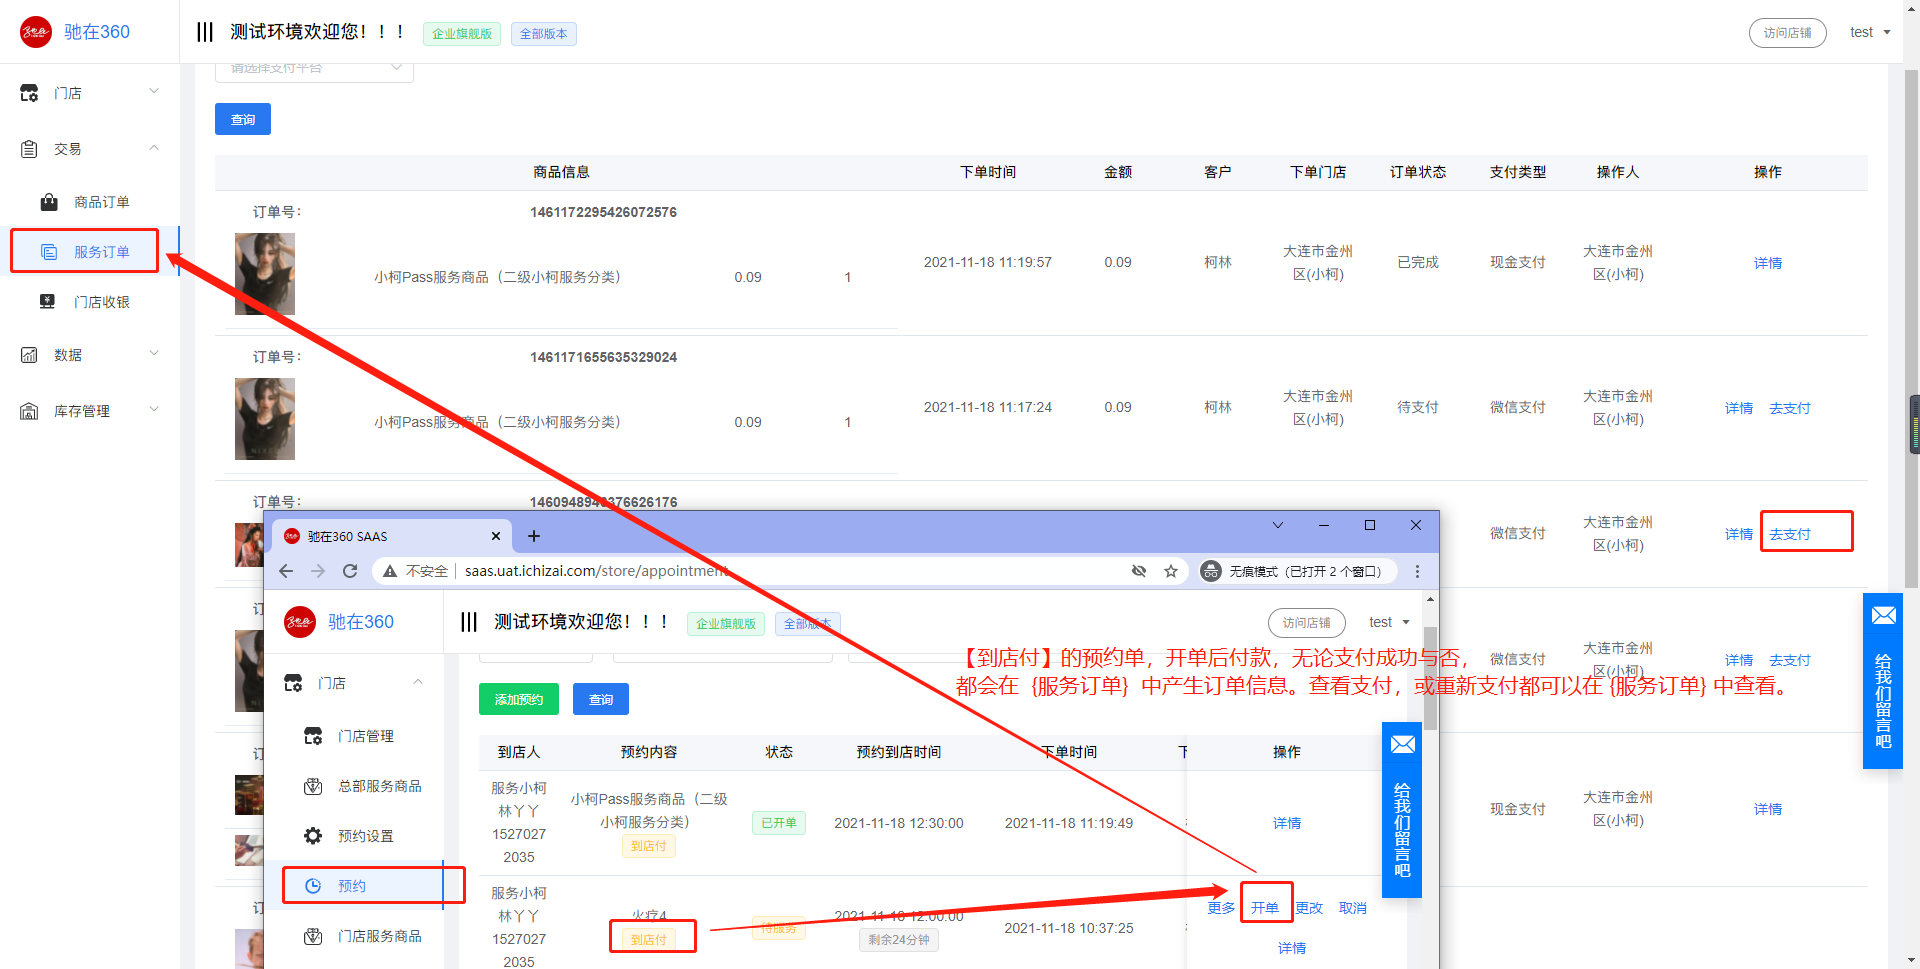Screen dimensions: 1920x969
Task: Open 商品订单 bag icon in sidebar
Action: click(49, 202)
